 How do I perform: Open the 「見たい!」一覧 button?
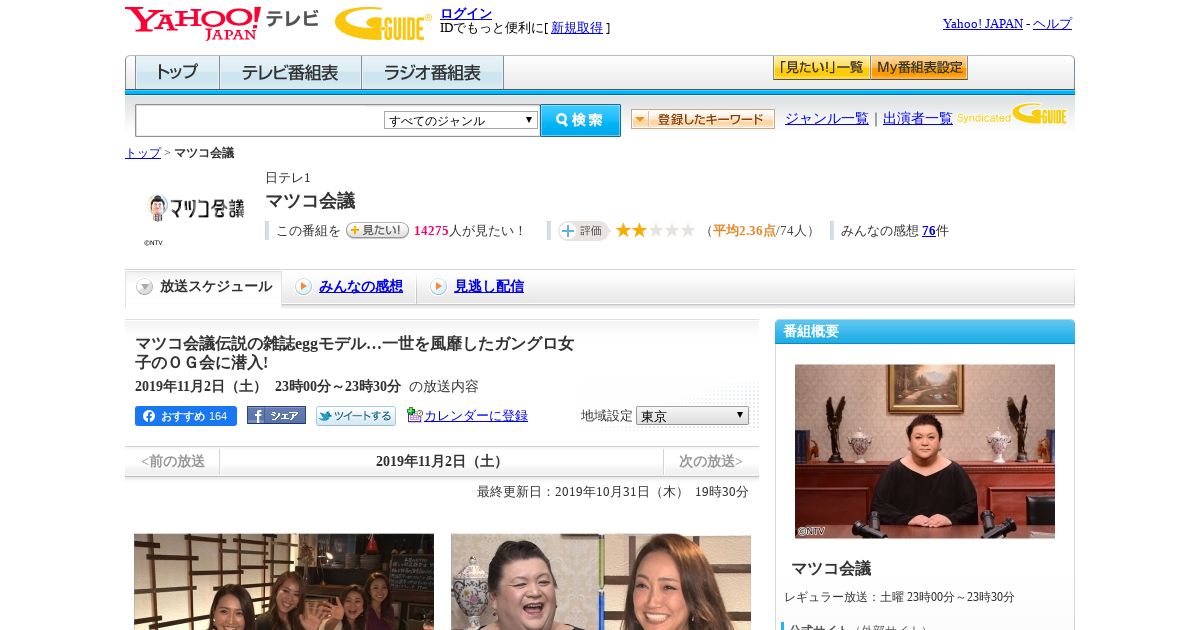821,68
